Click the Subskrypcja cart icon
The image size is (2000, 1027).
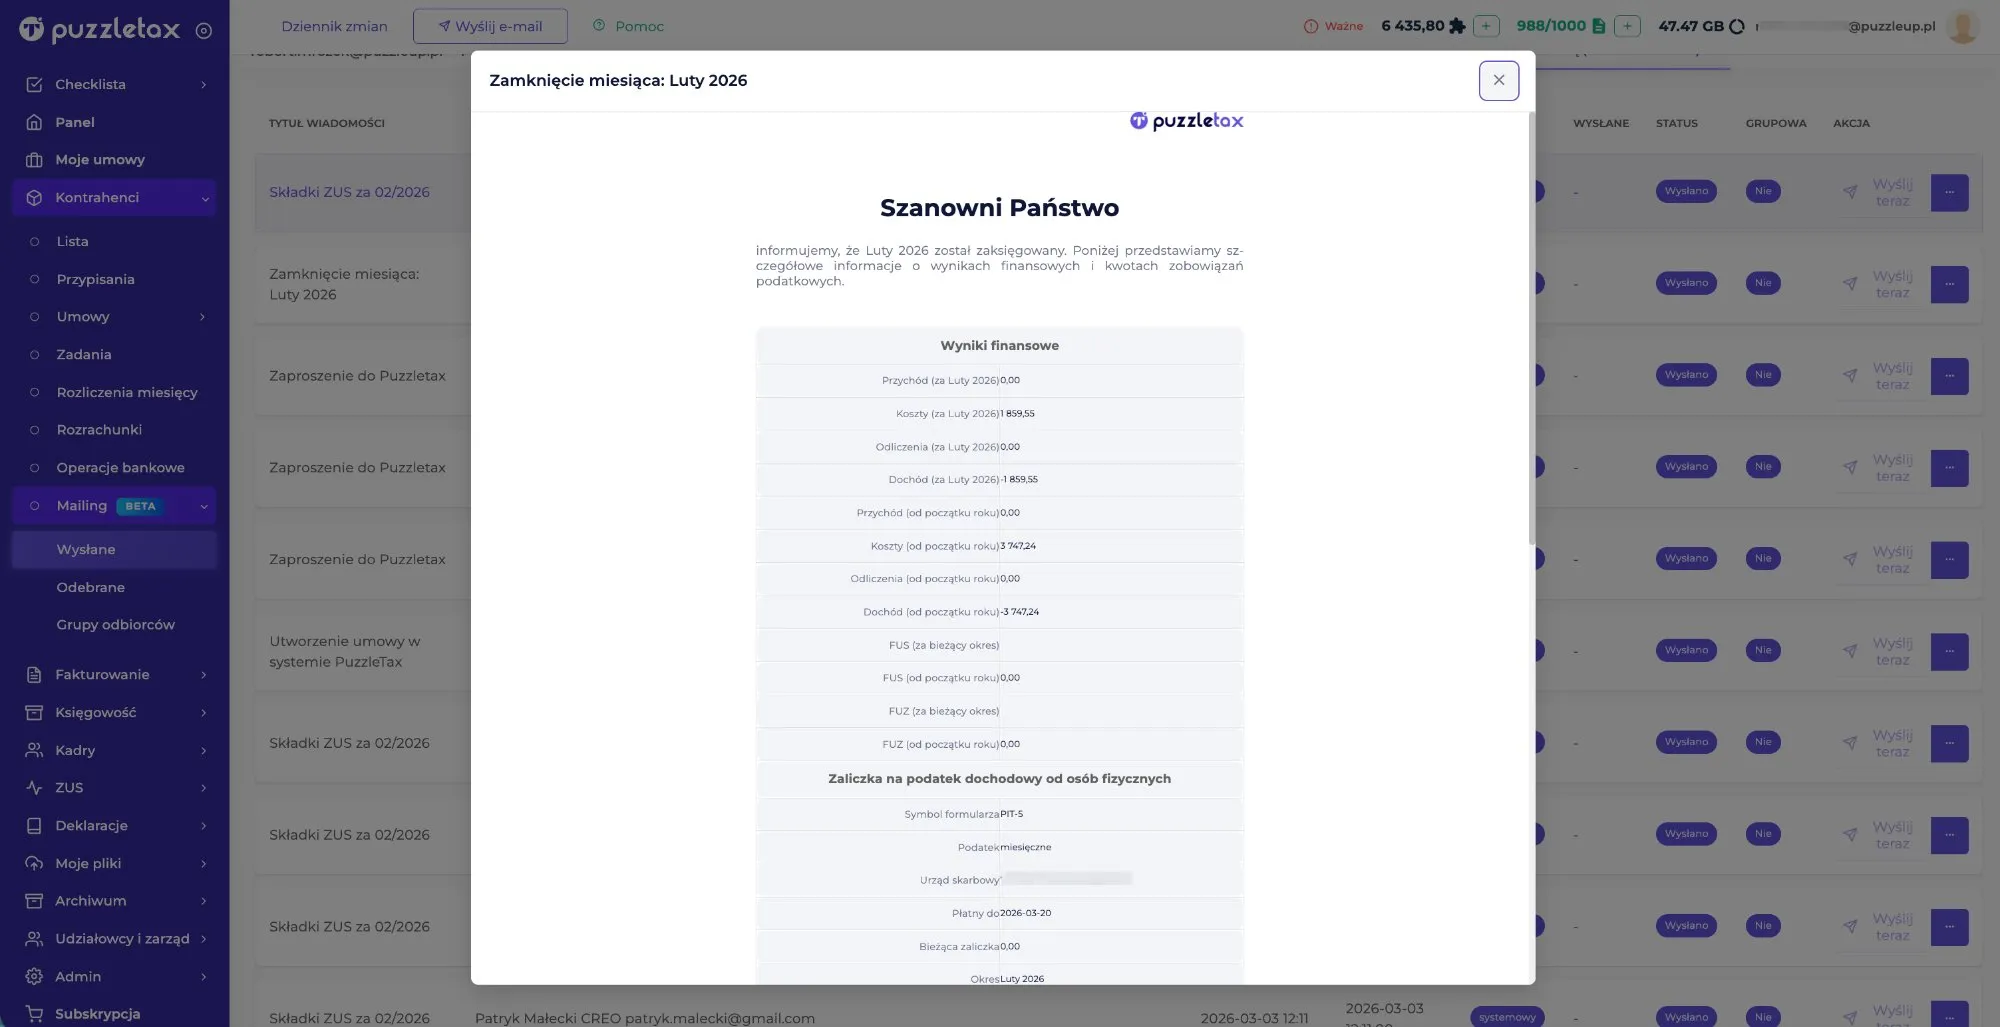34,1014
